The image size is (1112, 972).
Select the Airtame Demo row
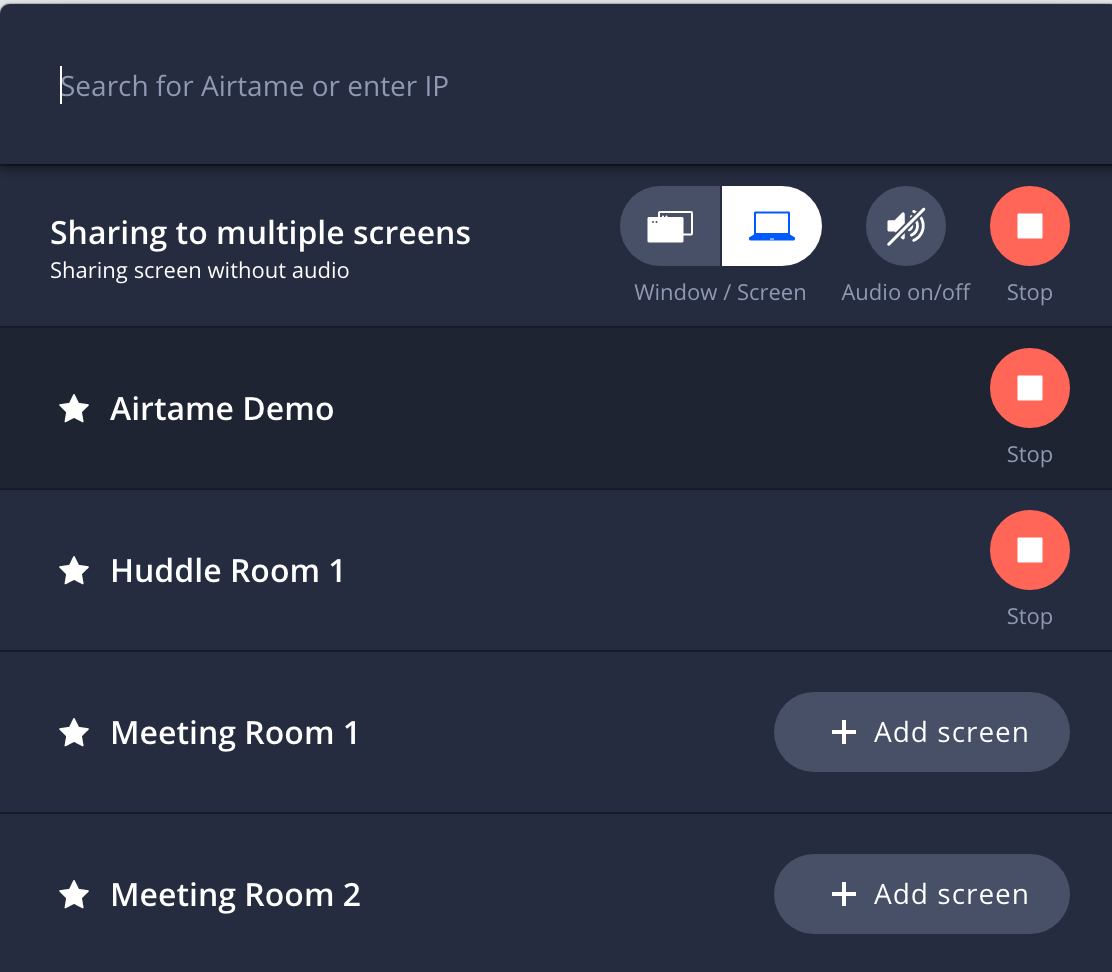click(x=400, y=408)
